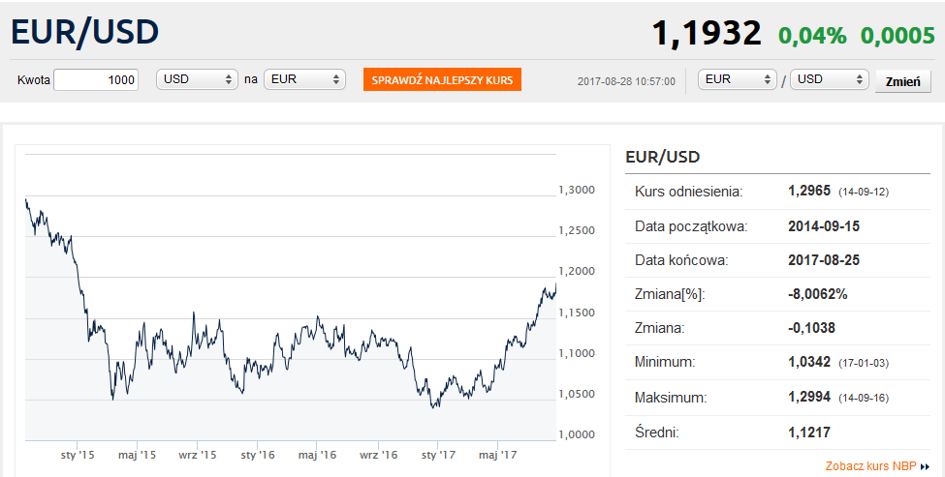The width and height of the screenshot is (945, 477).
Task: Expand the EUR target currency dropdown after 'na'
Action: tap(304, 80)
